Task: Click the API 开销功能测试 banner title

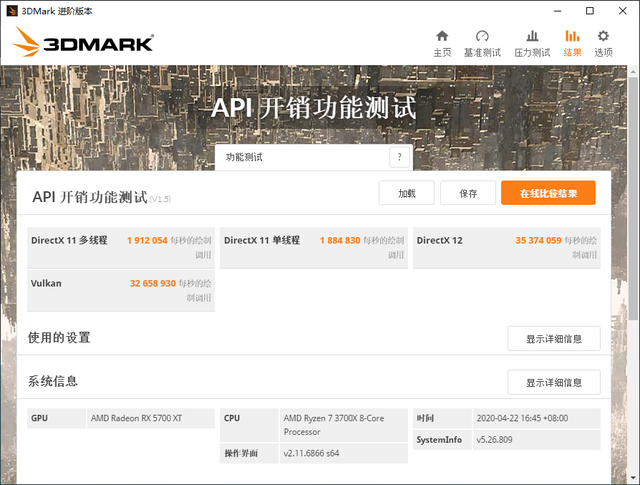Action: [313, 108]
